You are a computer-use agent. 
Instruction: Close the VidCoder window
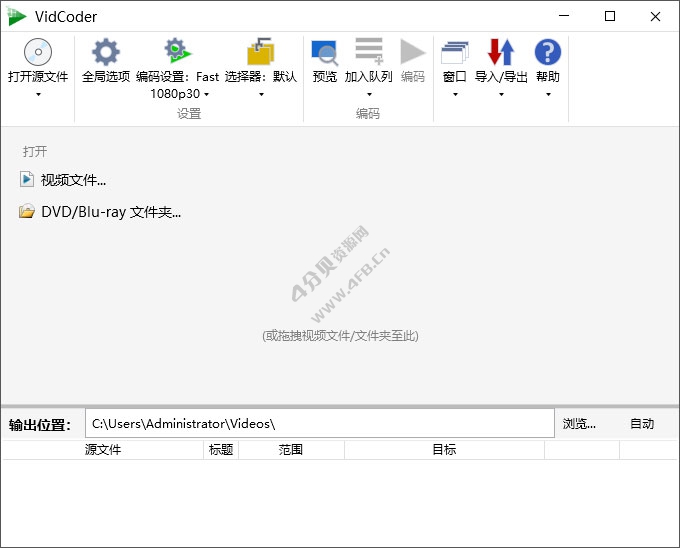[655, 16]
